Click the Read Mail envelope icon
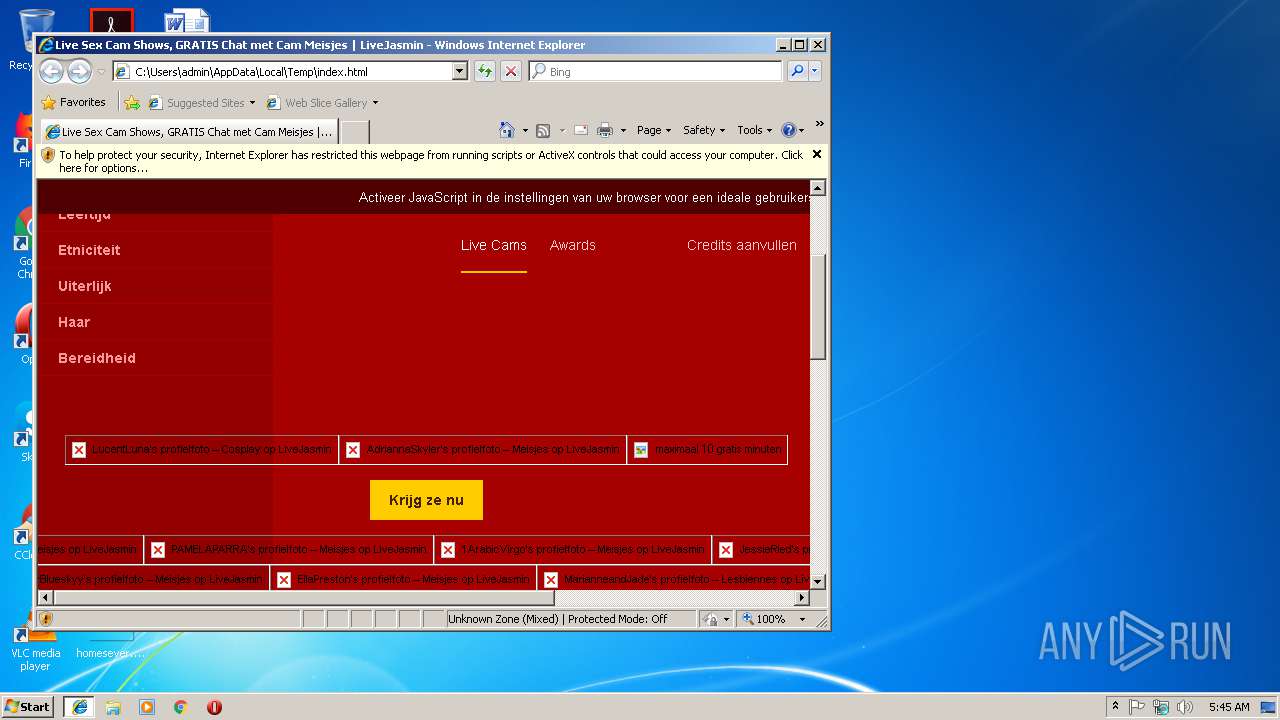This screenshot has height=720, width=1280. (580, 130)
